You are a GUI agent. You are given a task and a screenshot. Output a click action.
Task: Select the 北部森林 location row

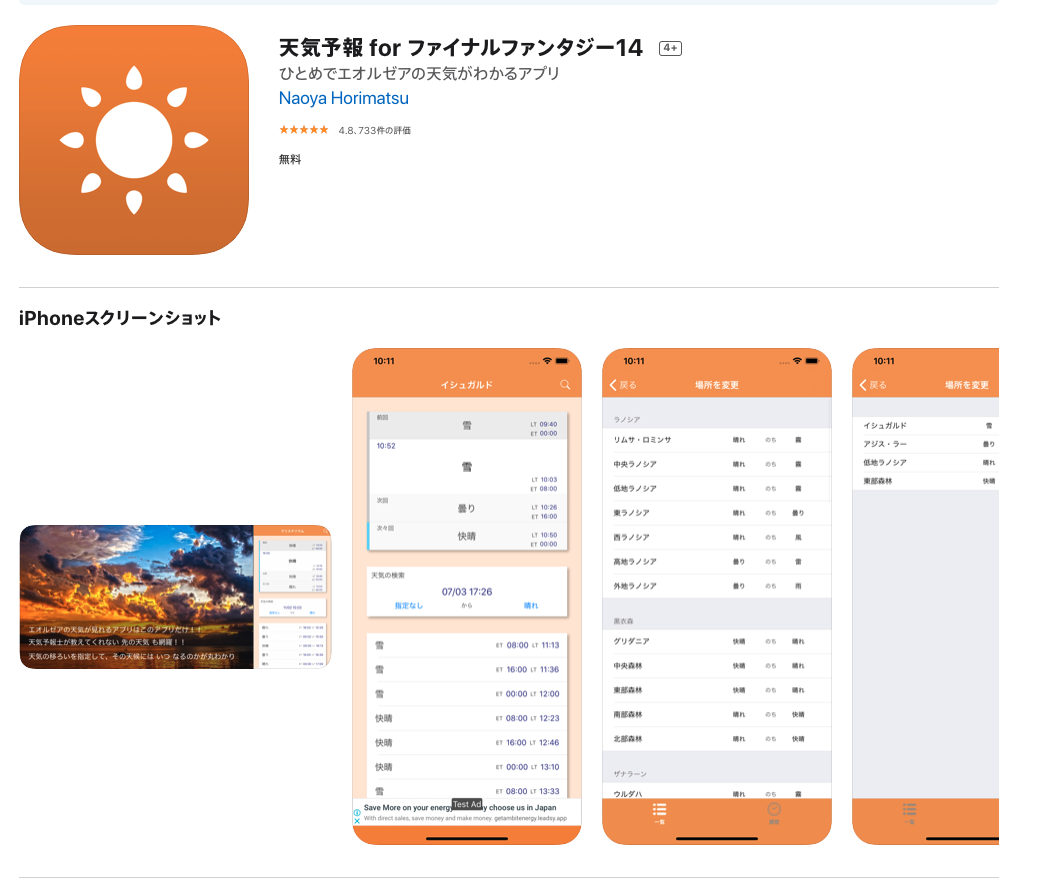716,739
